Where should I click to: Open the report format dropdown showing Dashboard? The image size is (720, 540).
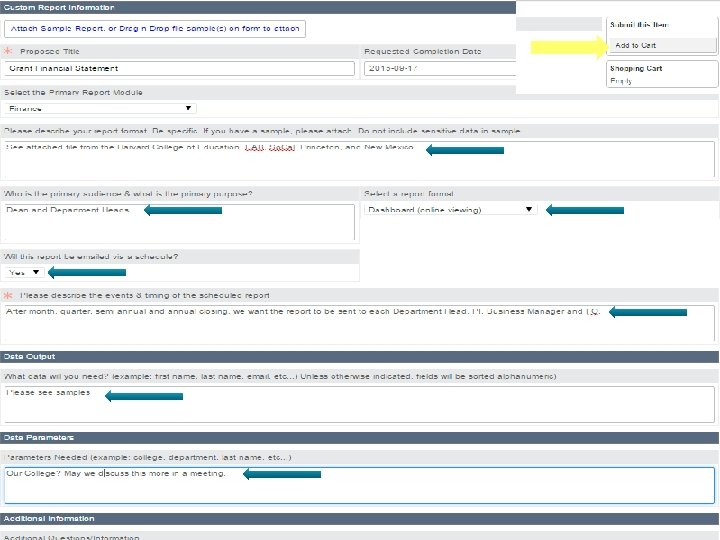pyautogui.click(x=450, y=210)
